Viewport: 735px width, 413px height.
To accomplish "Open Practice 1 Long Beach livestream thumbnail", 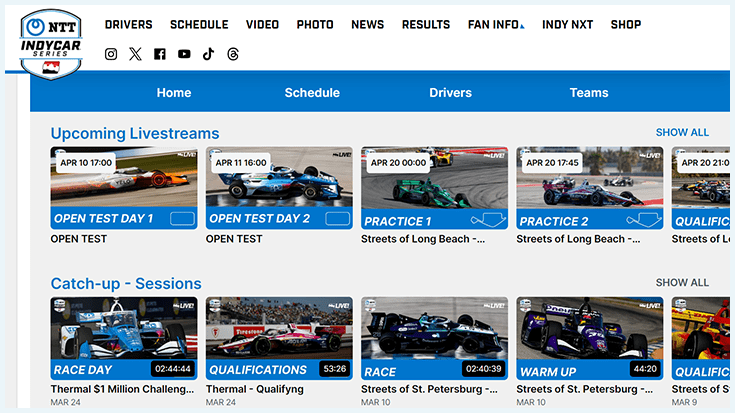I will click(434, 188).
